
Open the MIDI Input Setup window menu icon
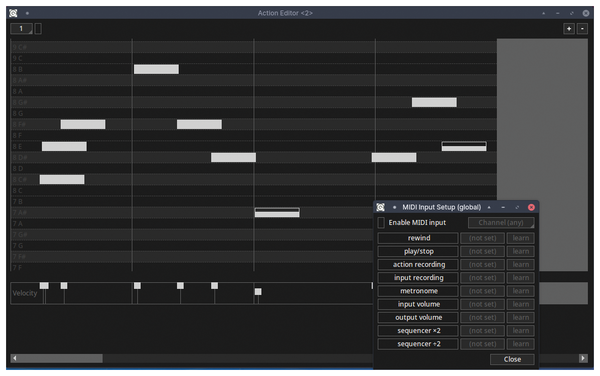[x=380, y=207]
